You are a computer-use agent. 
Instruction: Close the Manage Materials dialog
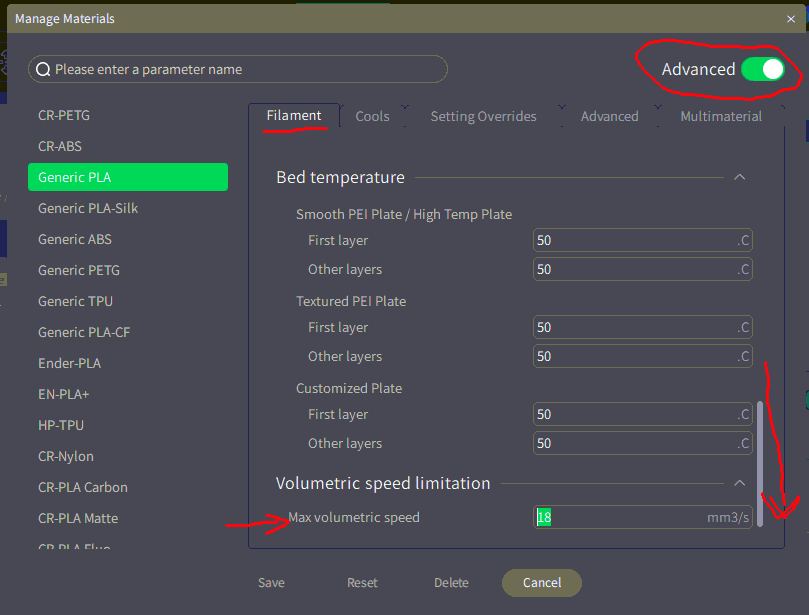[x=792, y=18]
